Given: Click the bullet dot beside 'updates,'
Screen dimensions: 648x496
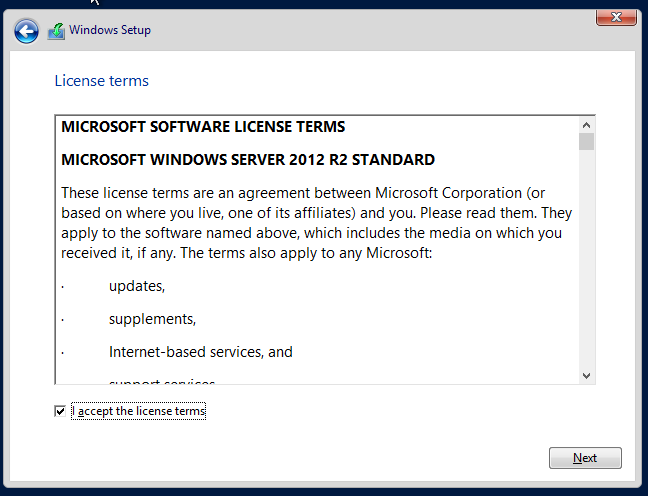Looking at the screenshot, I should [x=62, y=287].
